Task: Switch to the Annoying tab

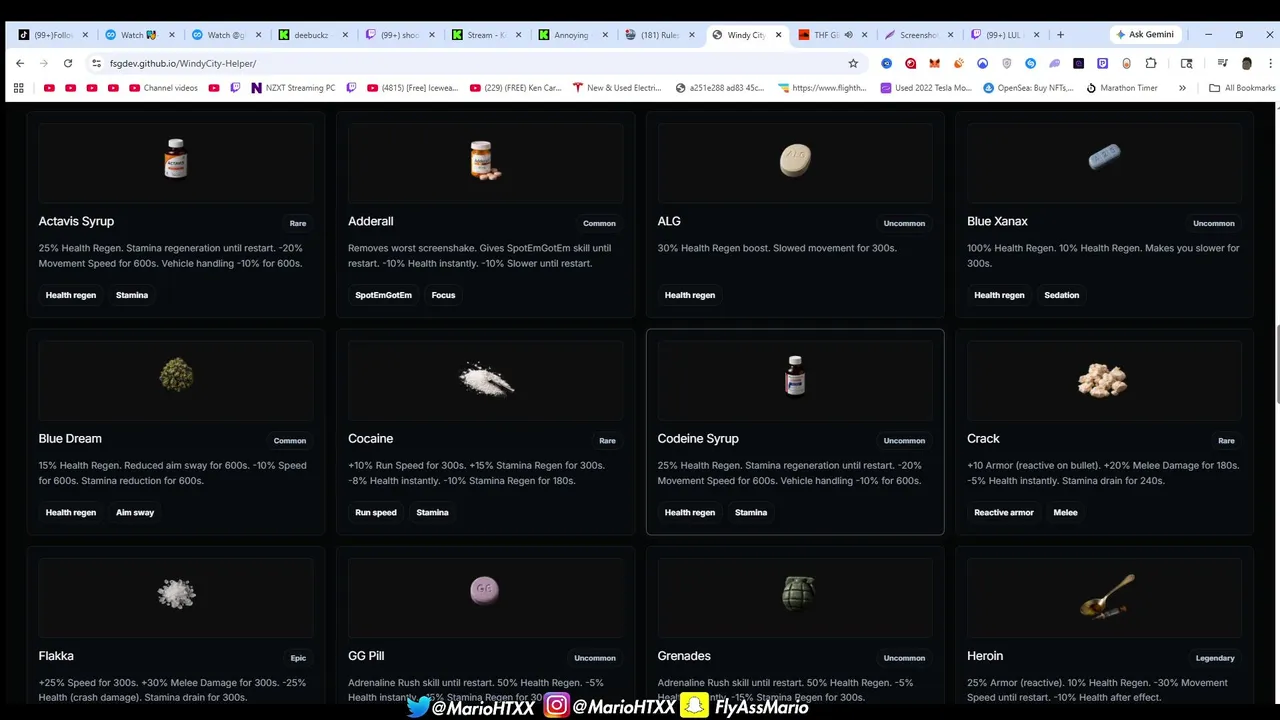Action: [x=571, y=35]
